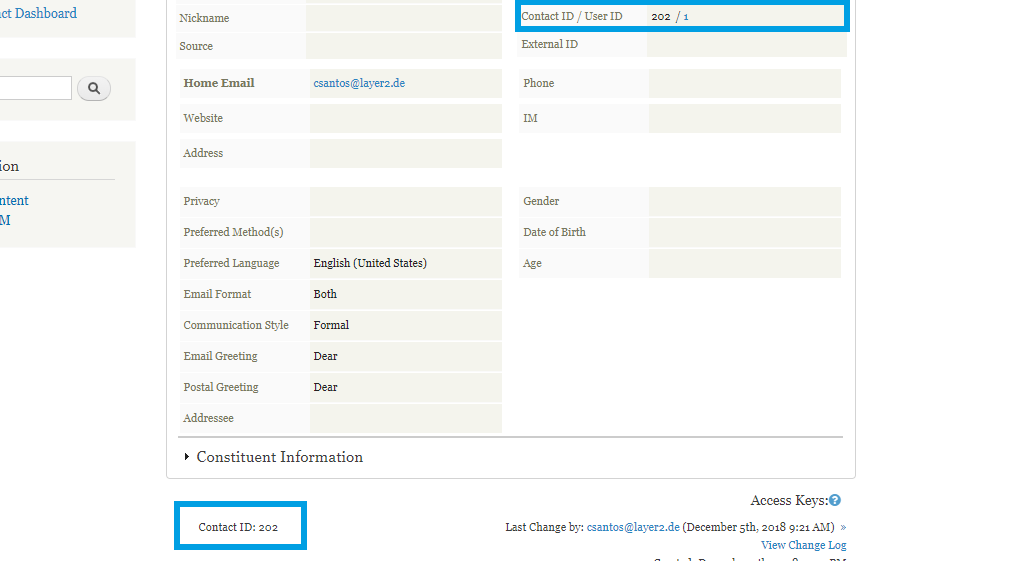
Task: Expand the Constituent Information section
Action: click(x=279, y=457)
